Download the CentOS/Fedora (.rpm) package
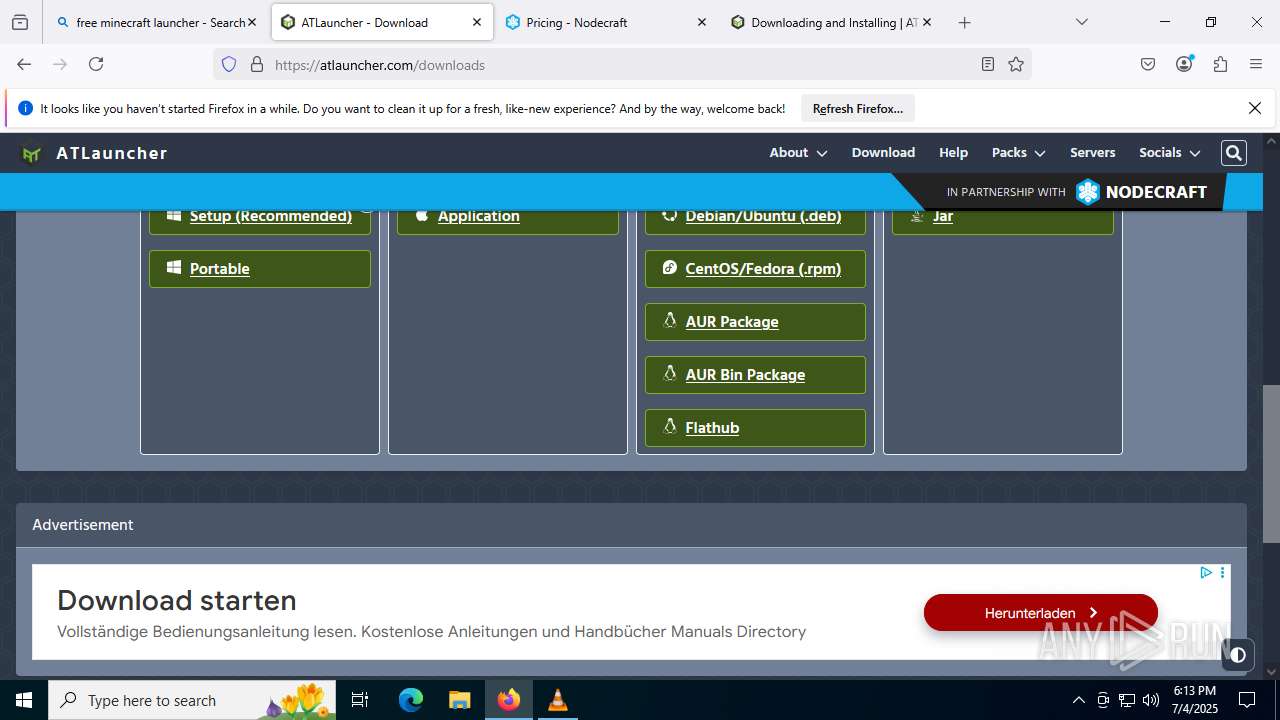The width and height of the screenshot is (1280, 720). pos(755,268)
